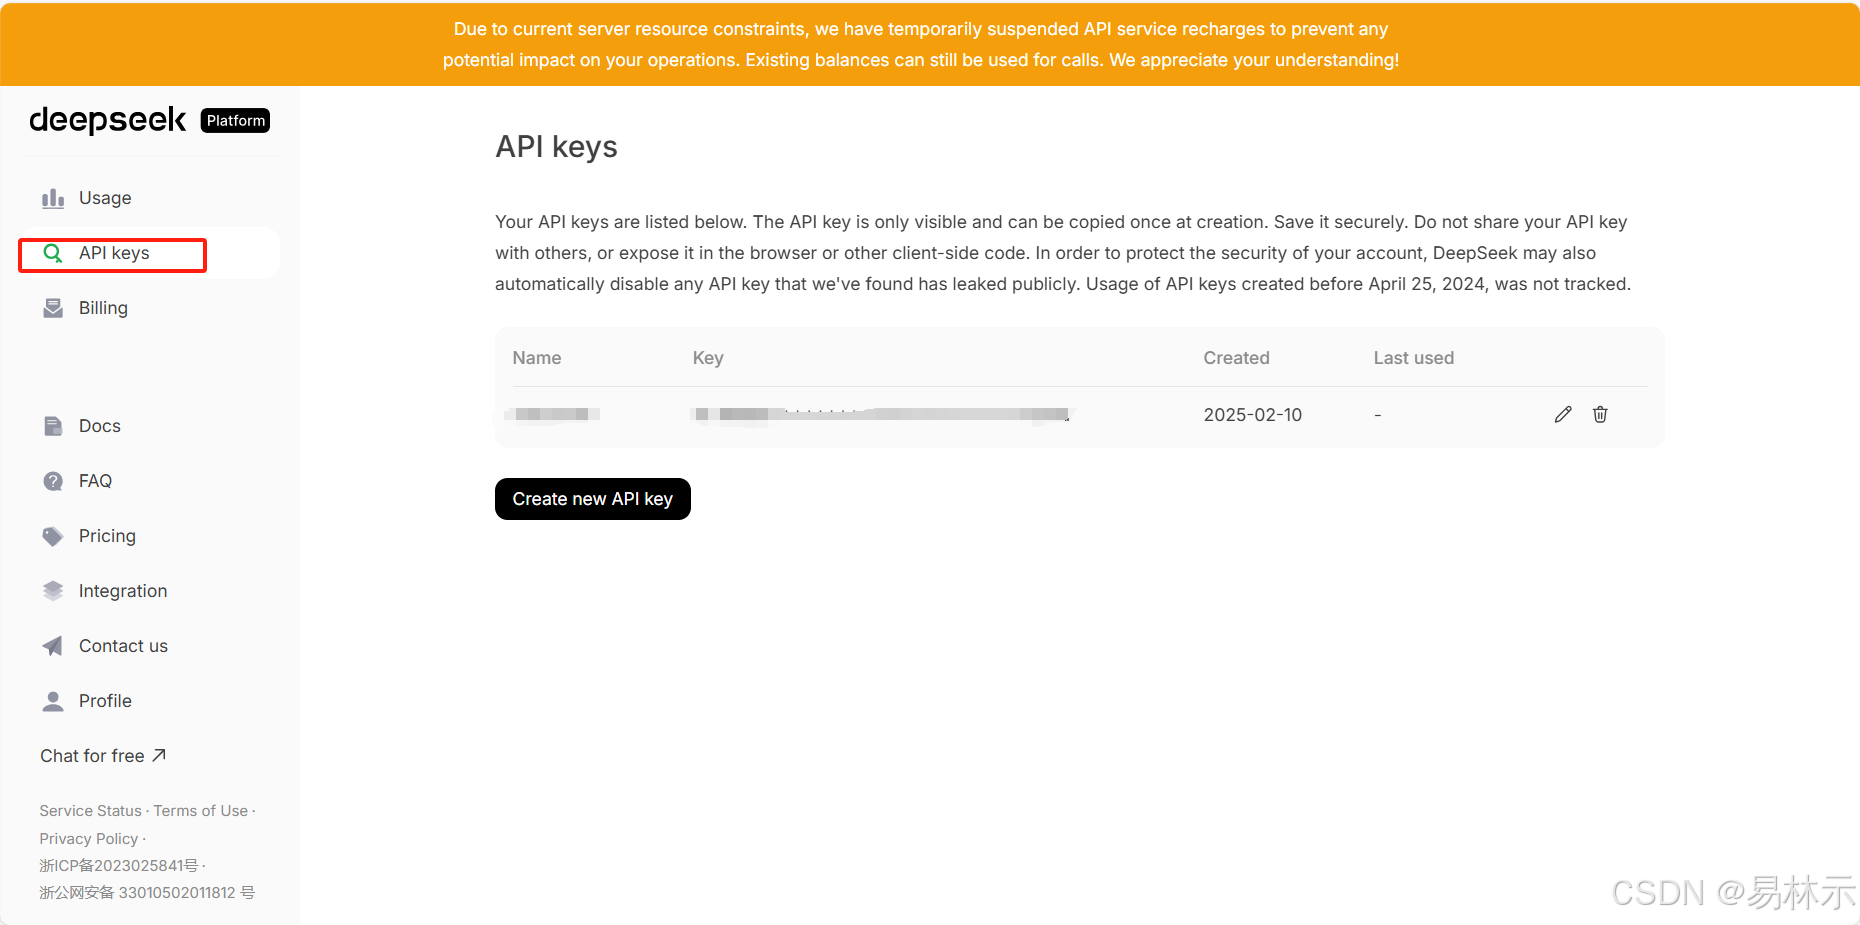The height and width of the screenshot is (925, 1860).
Task: Open the Chat for free link
Action: point(103,756)
